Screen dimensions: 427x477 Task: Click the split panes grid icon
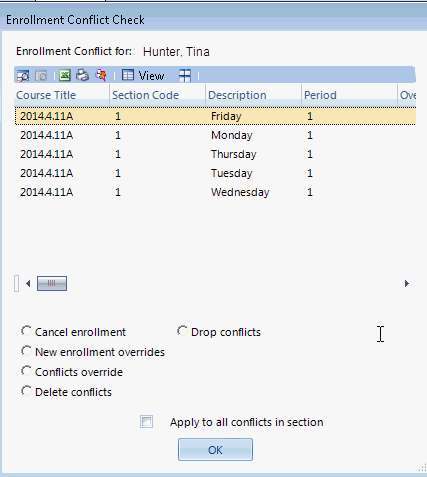(x=185, y=76)
